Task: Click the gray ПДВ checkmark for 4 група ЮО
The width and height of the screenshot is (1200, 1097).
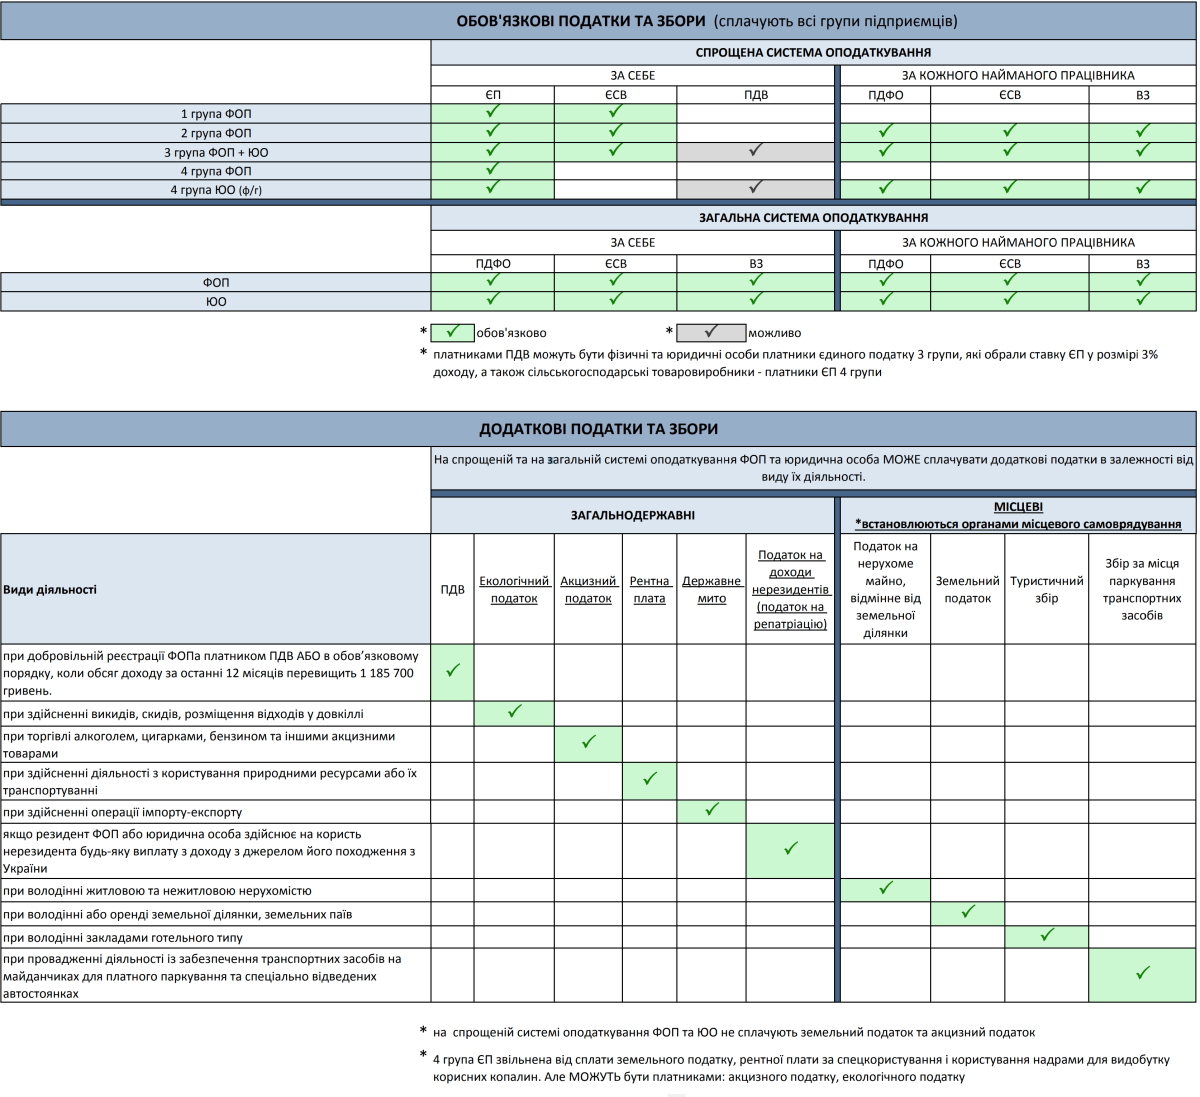Action: coord(755,187)
